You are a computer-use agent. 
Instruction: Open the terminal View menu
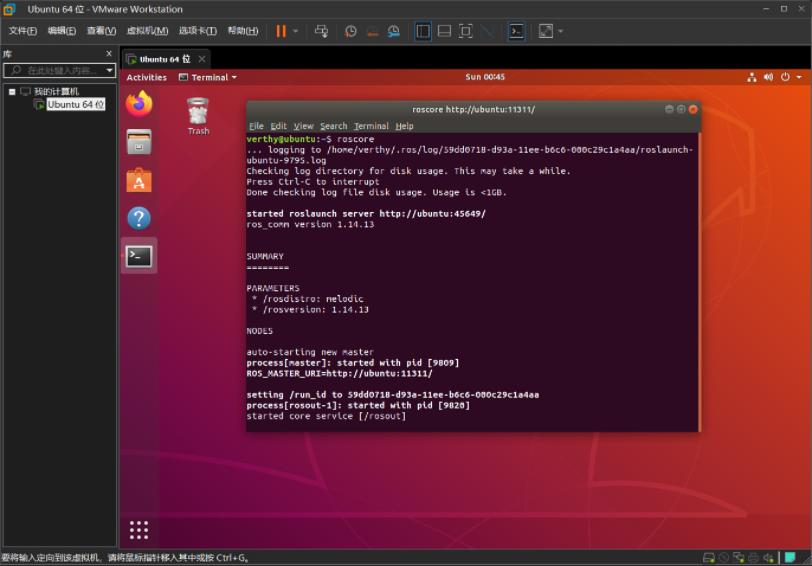[303, 126]
